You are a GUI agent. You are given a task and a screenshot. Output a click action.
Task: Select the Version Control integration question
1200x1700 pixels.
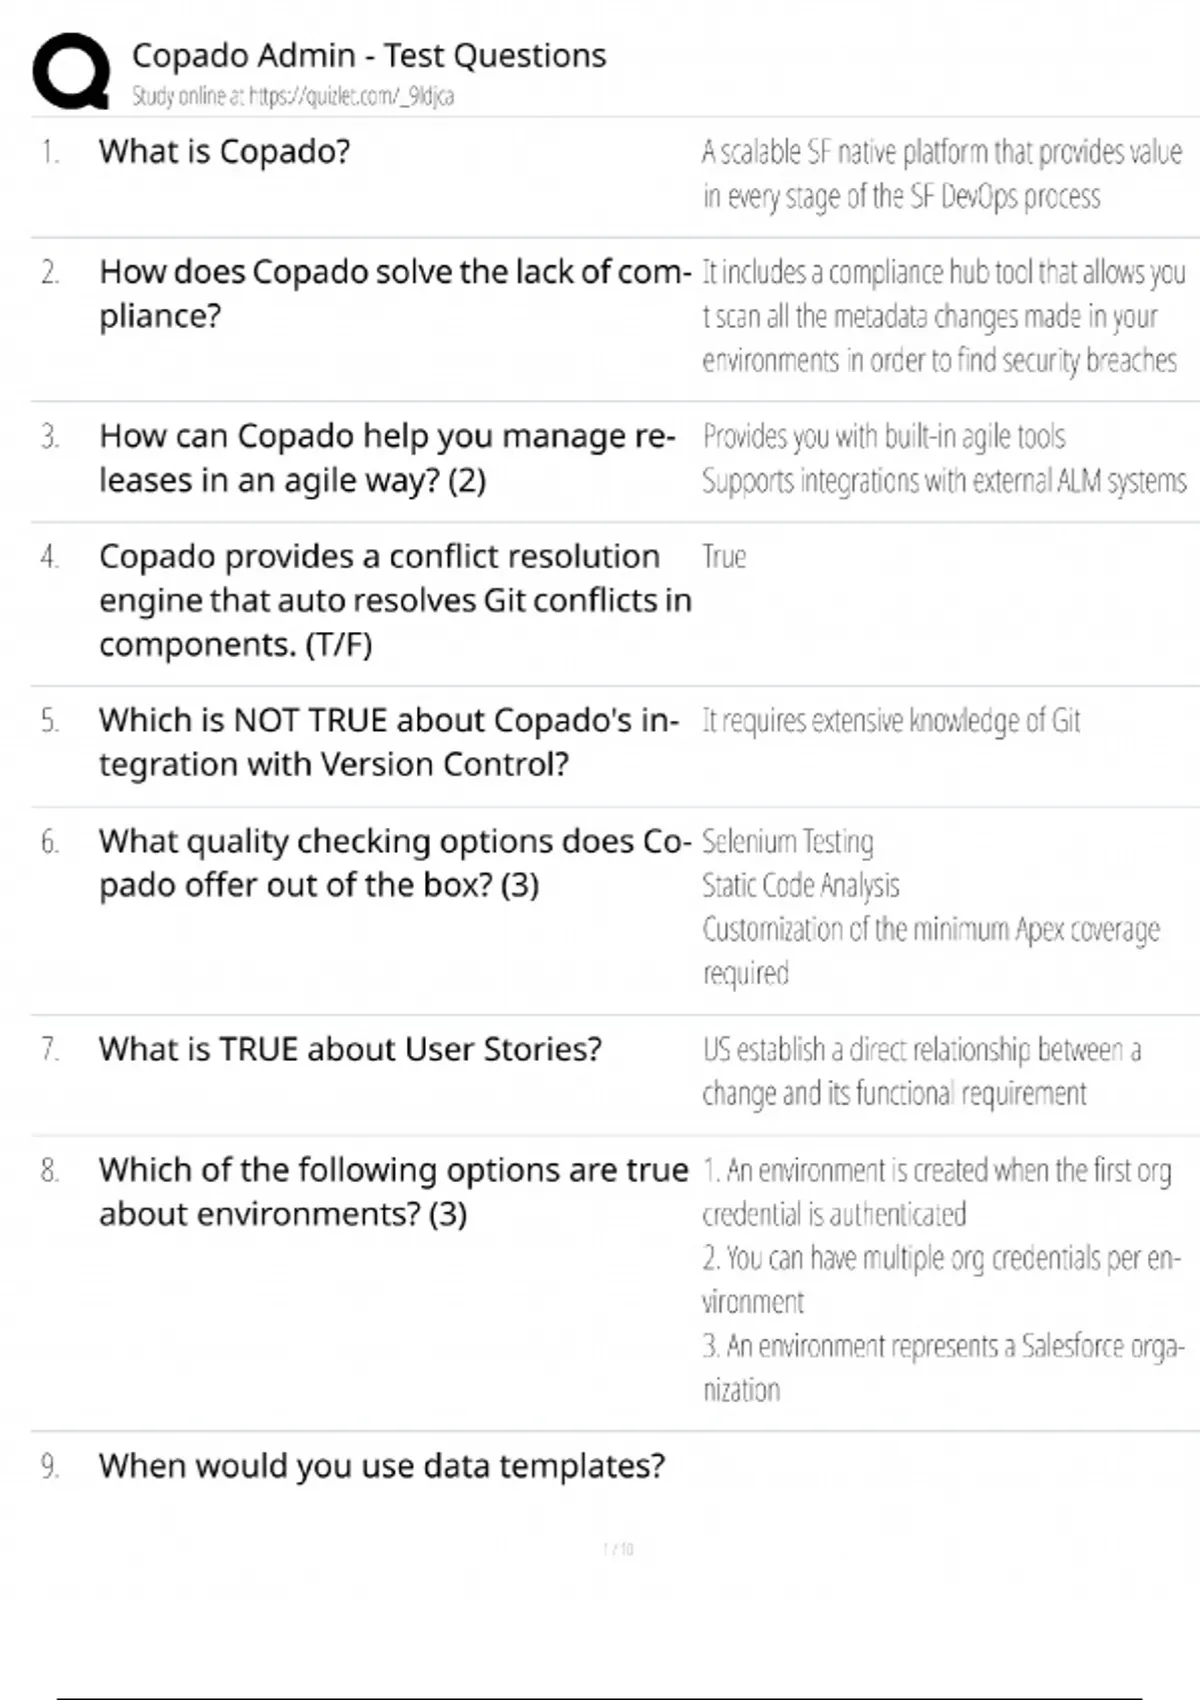point(388,742)
